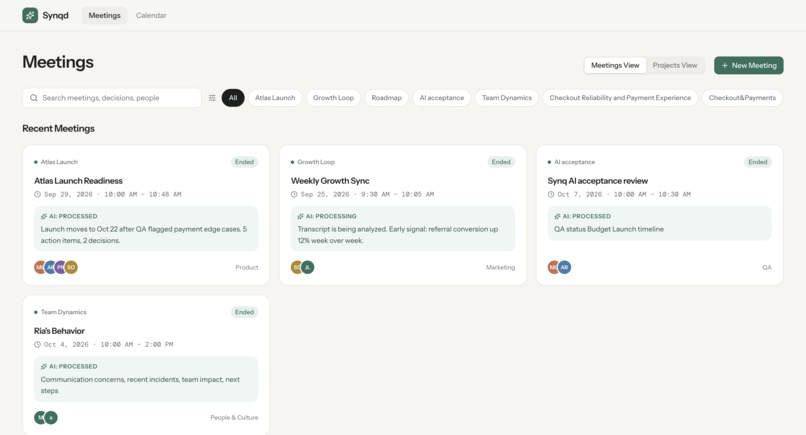Click the Marketing tag on Growth Sync card
806x435 pixels.
coord(500,267)
